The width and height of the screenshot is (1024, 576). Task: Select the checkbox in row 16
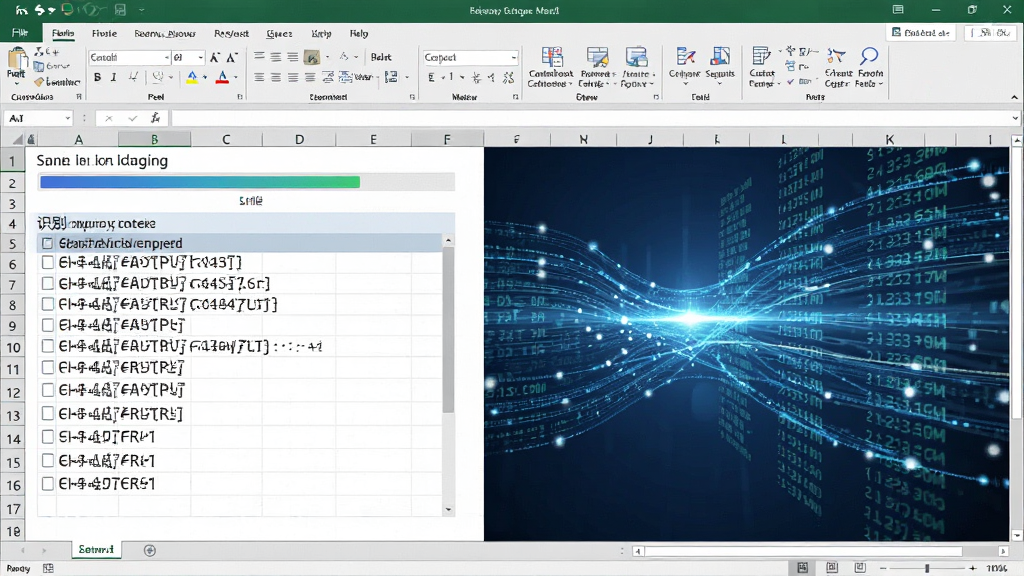pyautogui.click(x=47, y=483)
